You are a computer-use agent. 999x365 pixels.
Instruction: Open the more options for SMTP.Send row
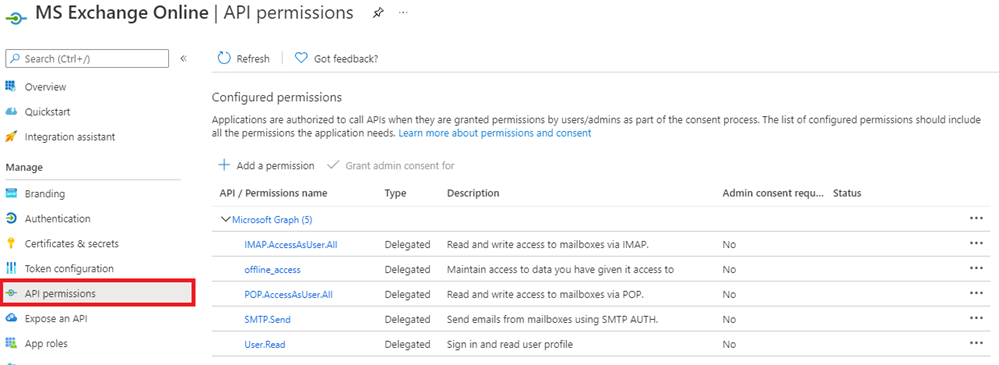coord(976,317)
